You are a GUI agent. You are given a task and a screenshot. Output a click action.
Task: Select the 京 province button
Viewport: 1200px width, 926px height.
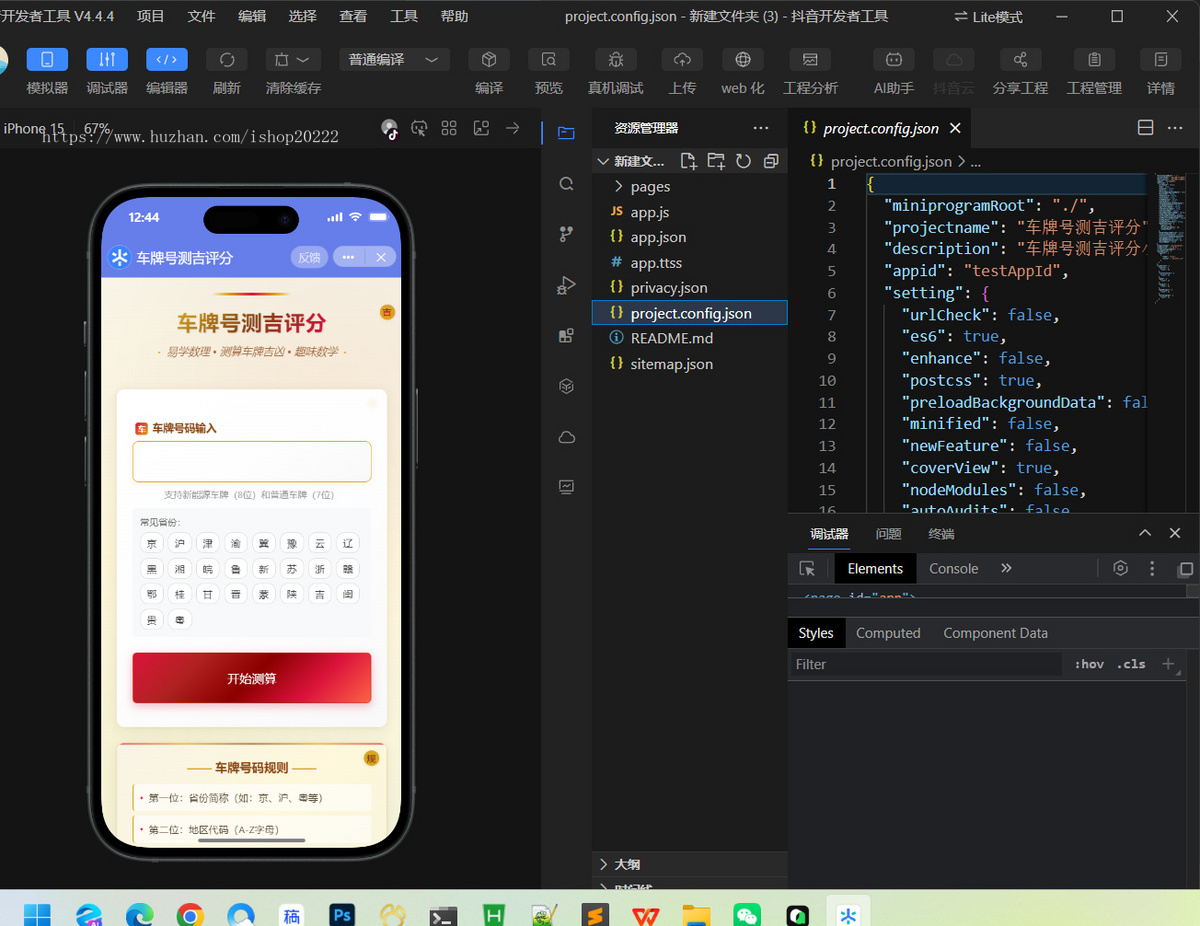[x=152, y=543]
